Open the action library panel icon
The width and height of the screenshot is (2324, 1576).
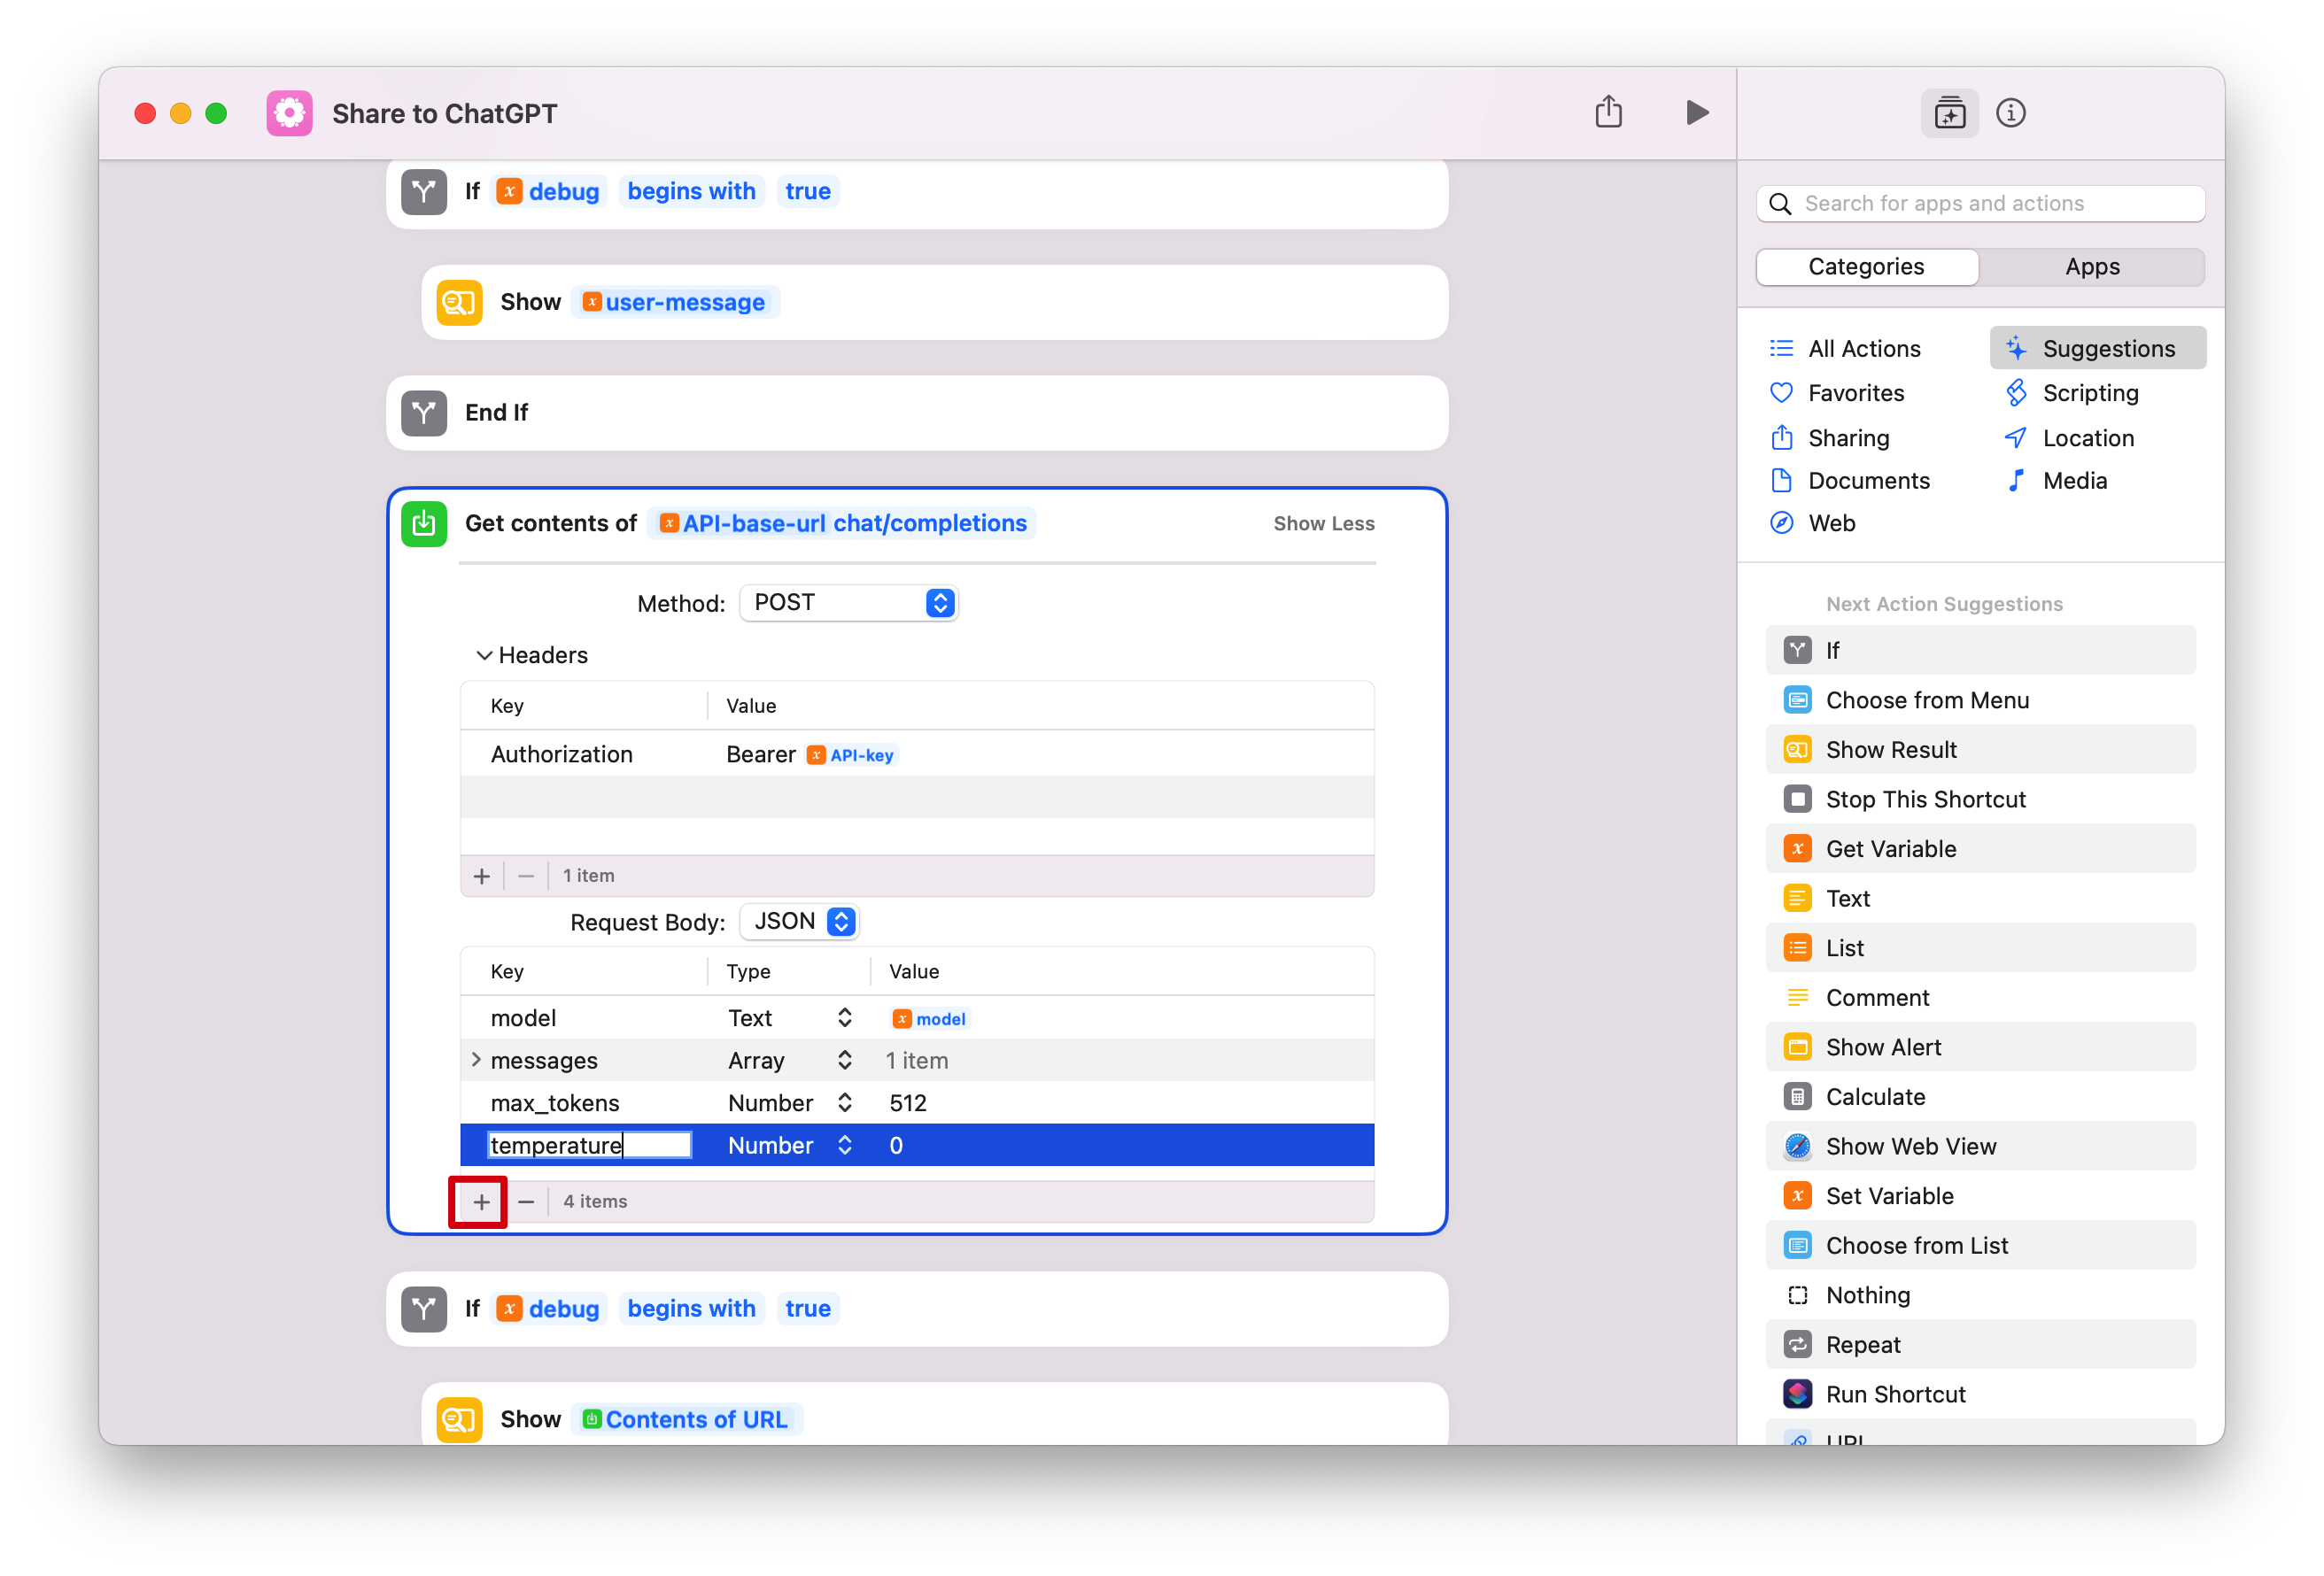coord(1950,113)
